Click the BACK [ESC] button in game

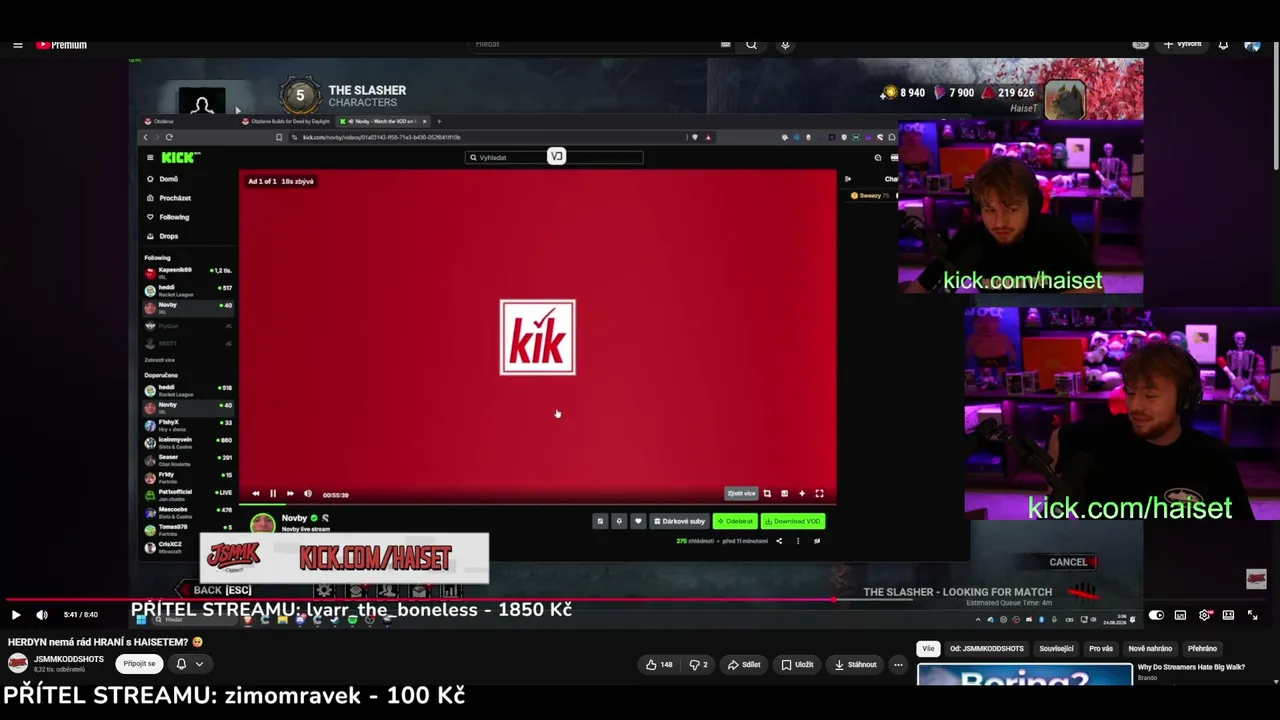[222, 590]
